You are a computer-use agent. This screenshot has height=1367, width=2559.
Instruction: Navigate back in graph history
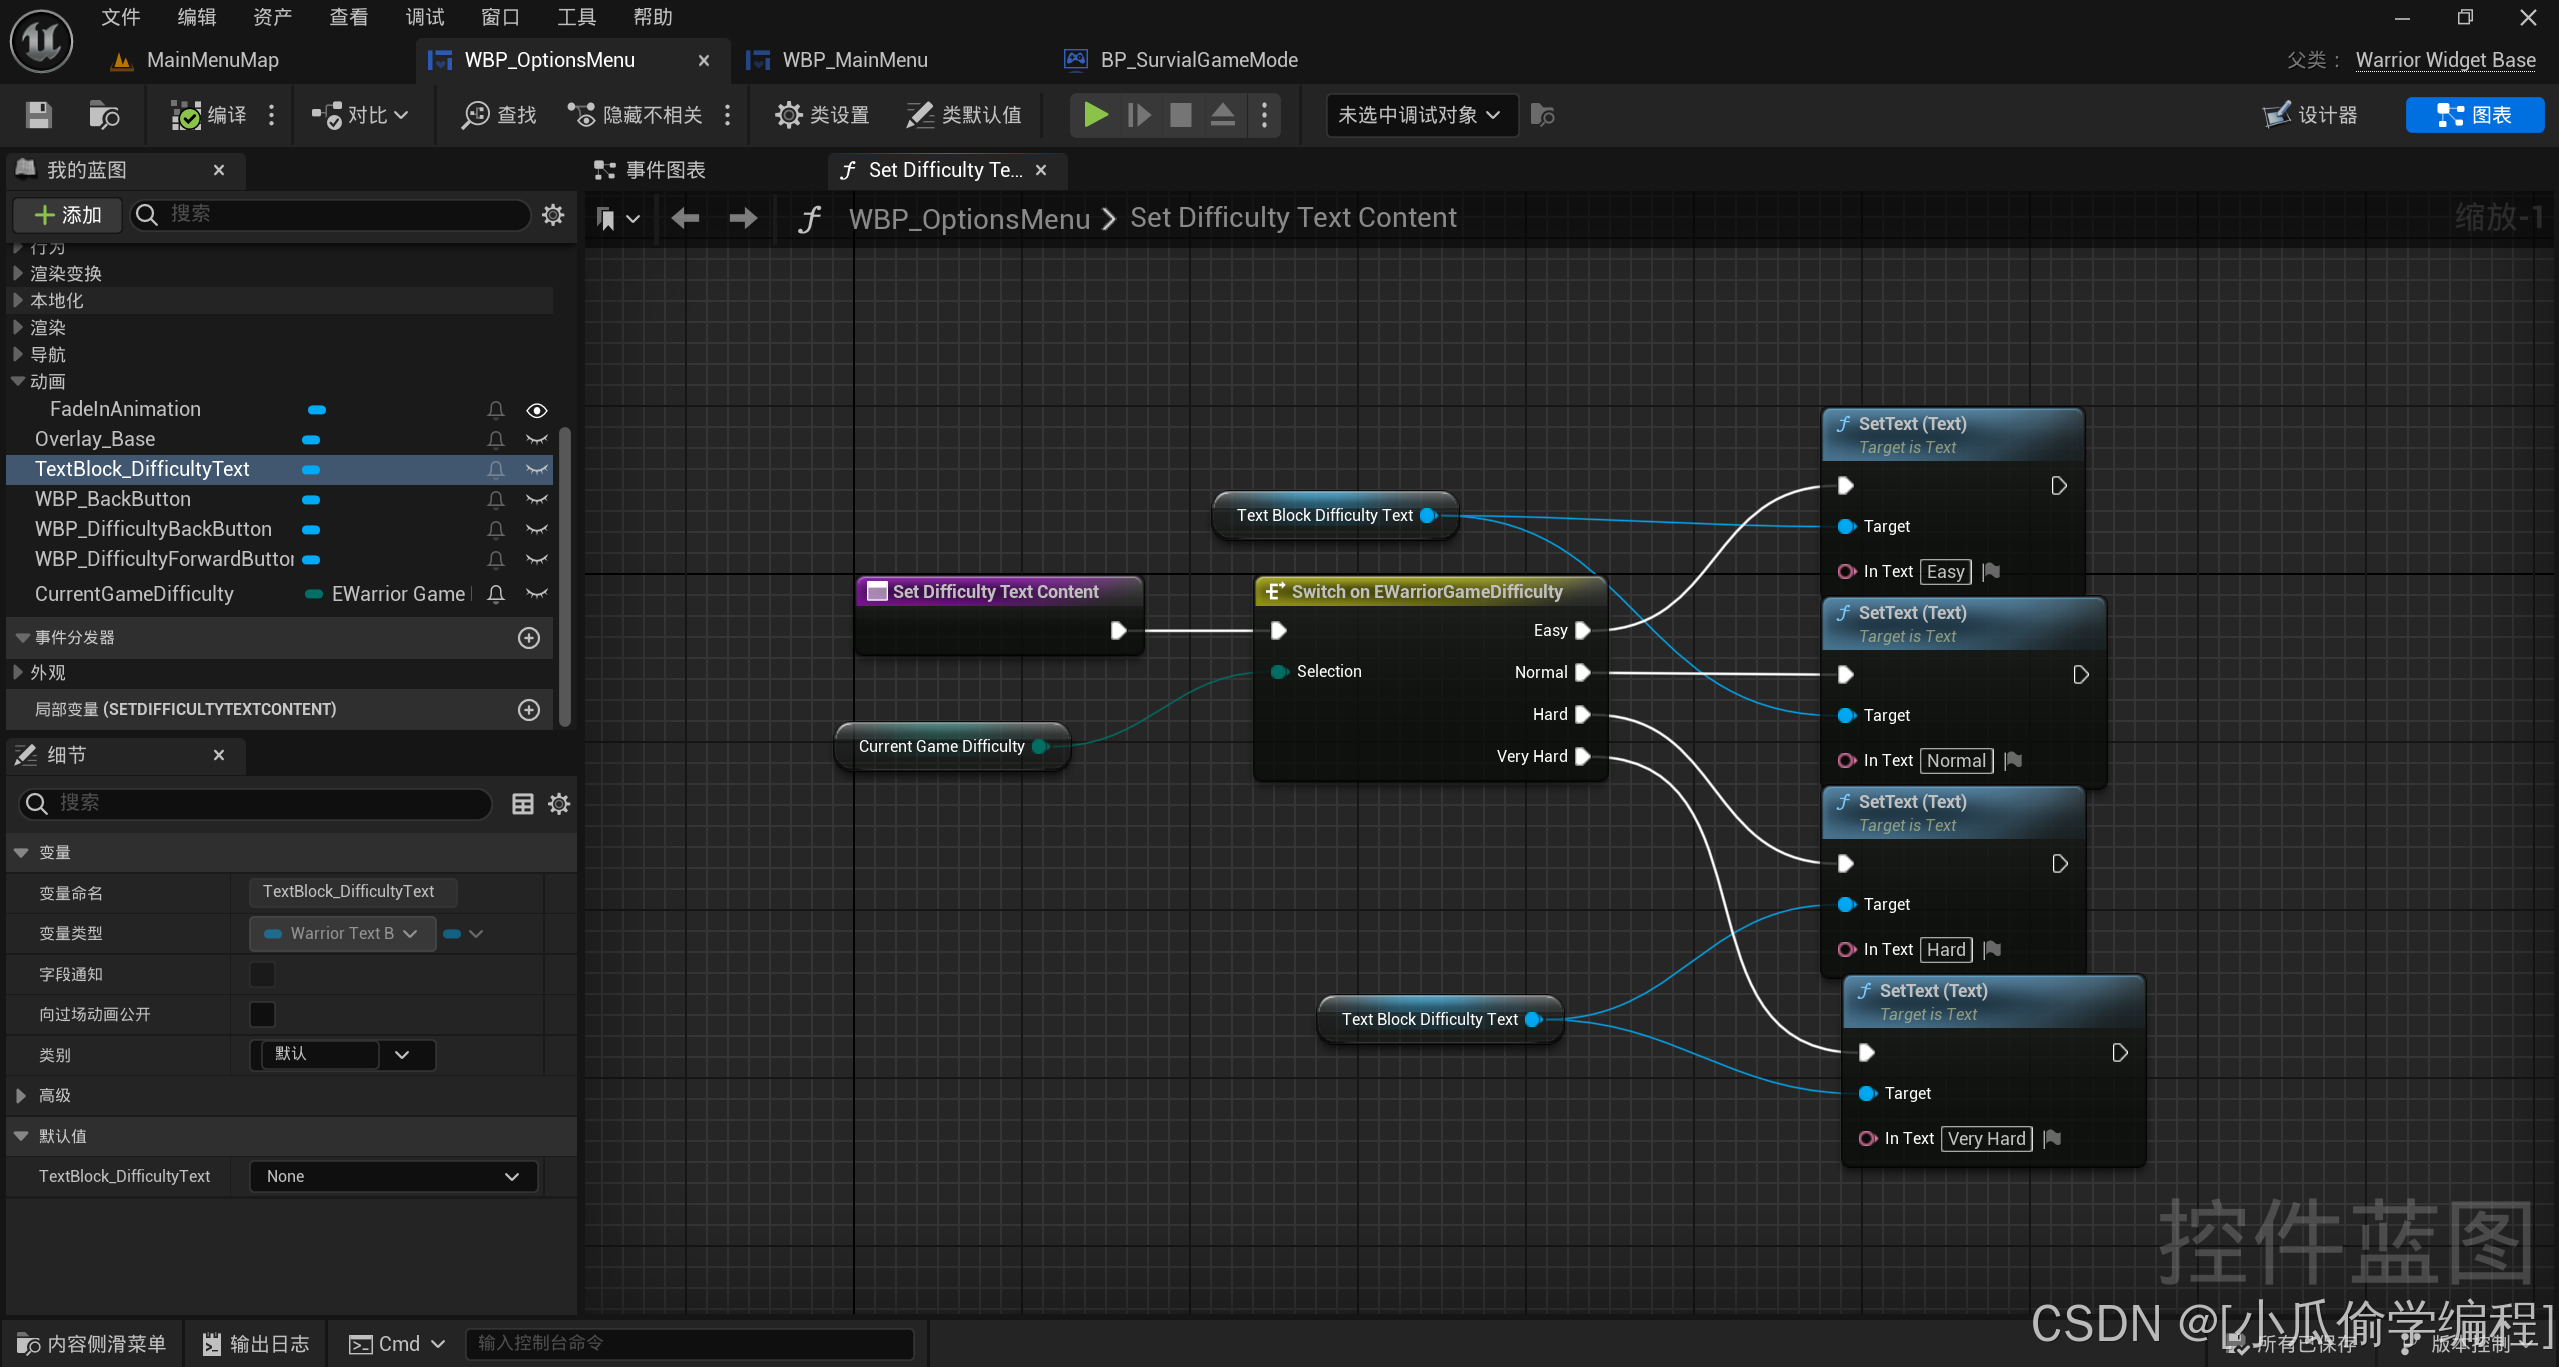click(x=685, y=218)
